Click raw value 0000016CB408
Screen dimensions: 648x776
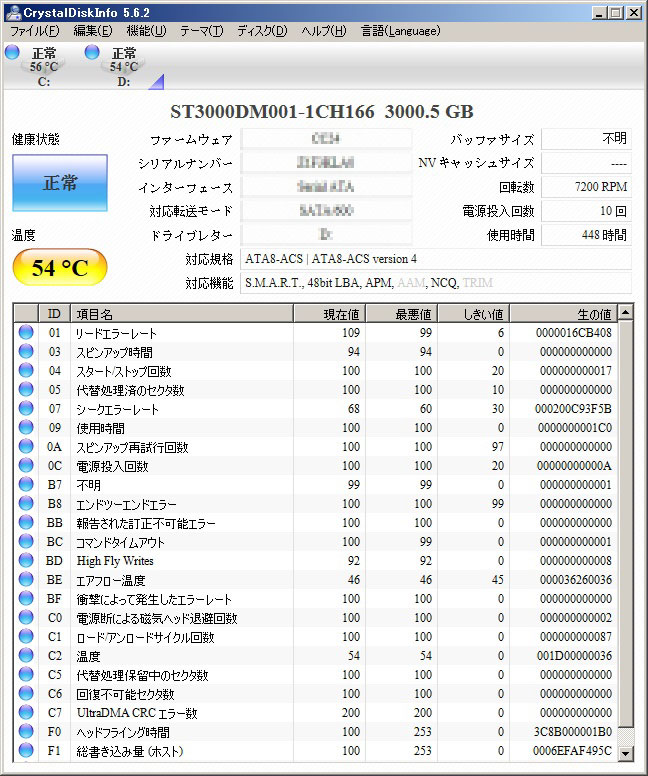pyautogui.click(x=574, y=333)
